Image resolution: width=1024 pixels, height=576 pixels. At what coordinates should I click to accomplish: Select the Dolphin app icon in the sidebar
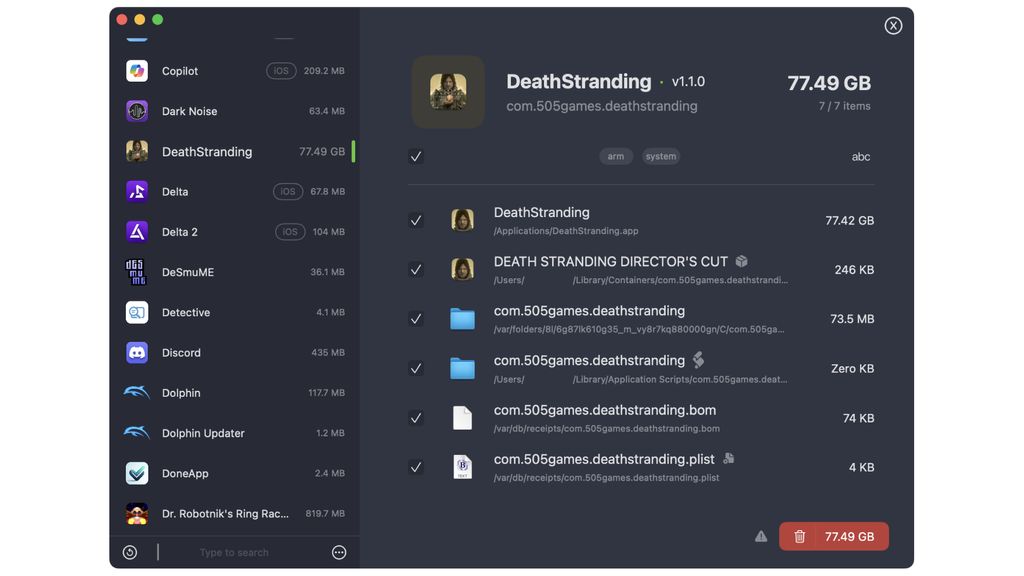137,392
